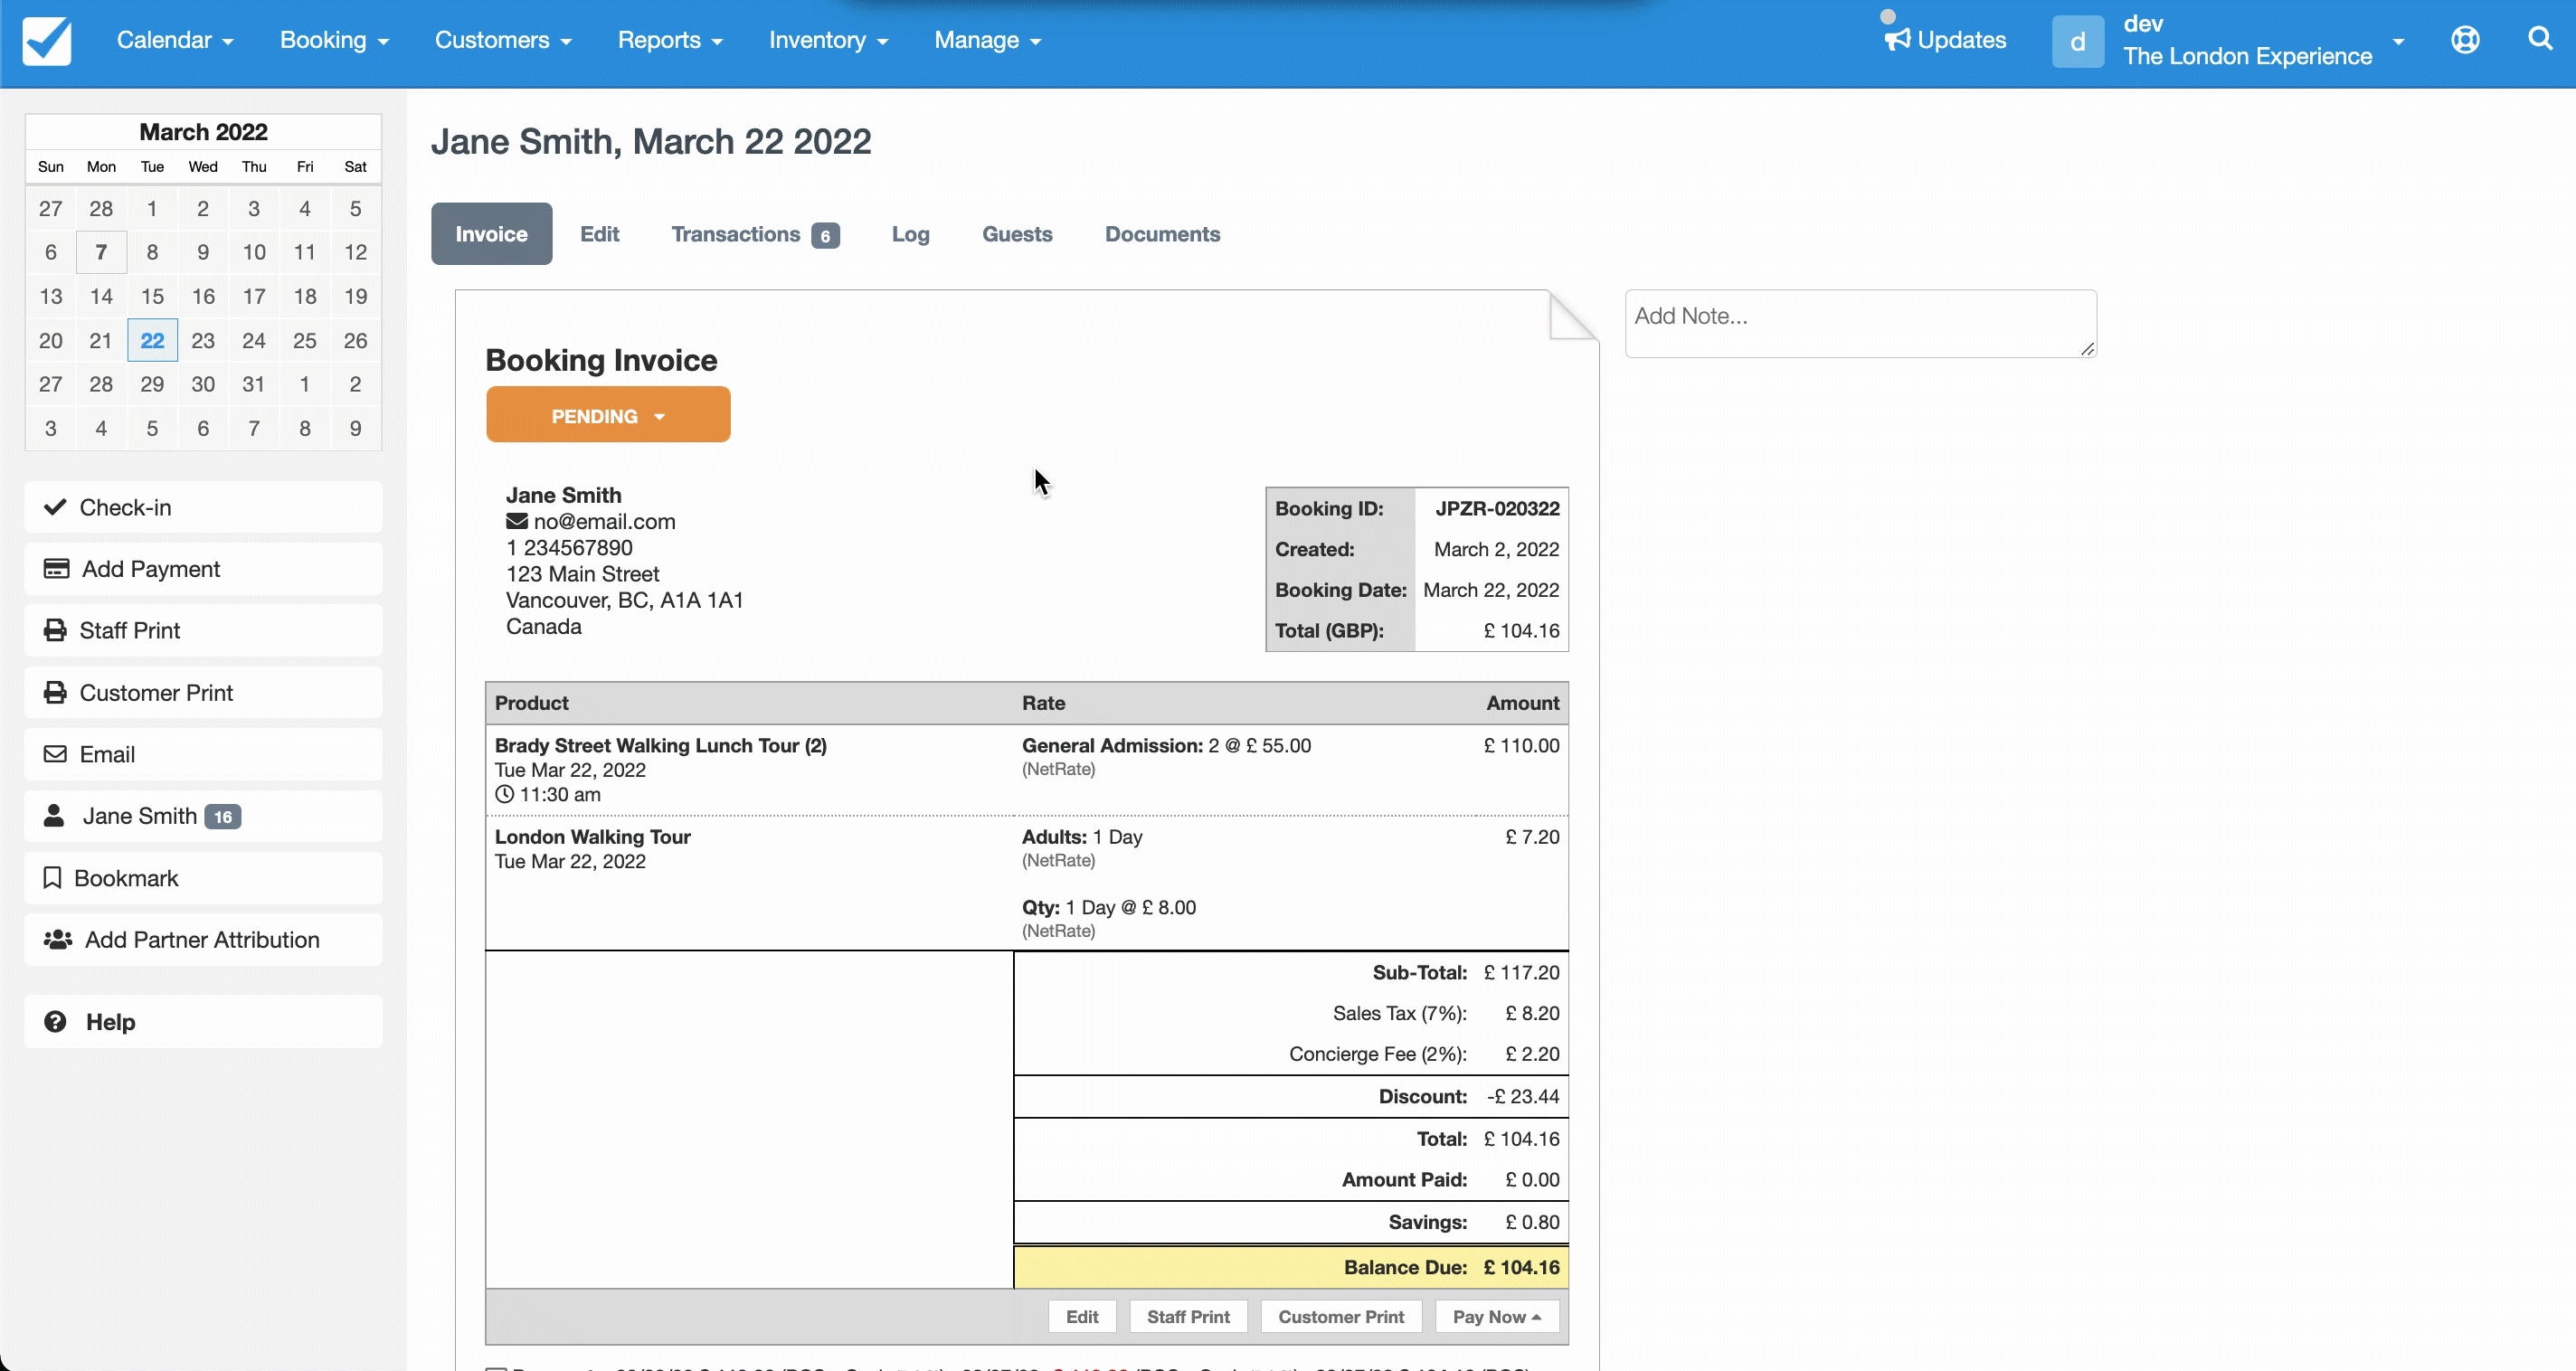Click the 16 badge beside Jane Smith

pyautogui.click(x=222, y=816)
